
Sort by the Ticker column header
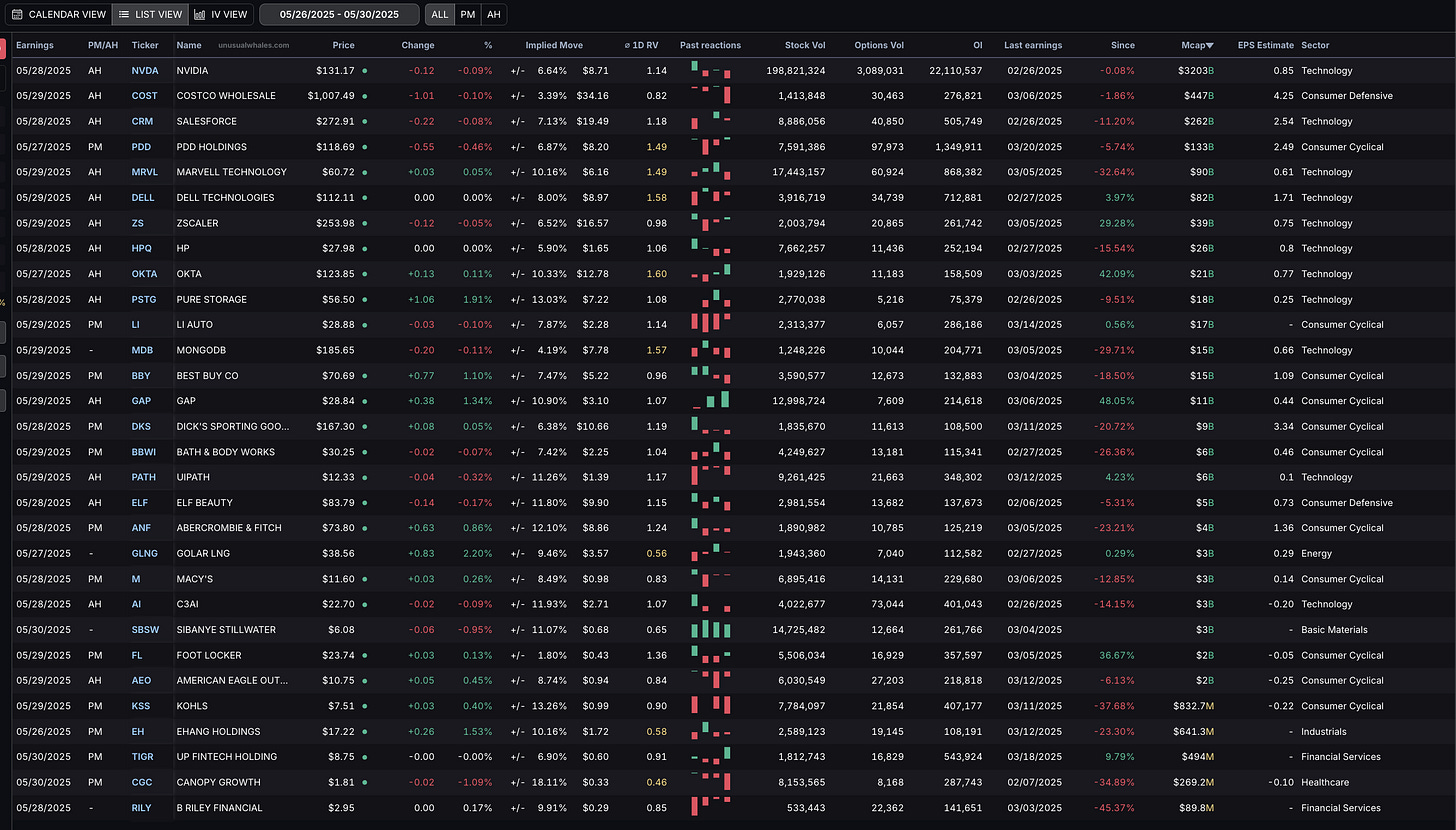(145, 45)
